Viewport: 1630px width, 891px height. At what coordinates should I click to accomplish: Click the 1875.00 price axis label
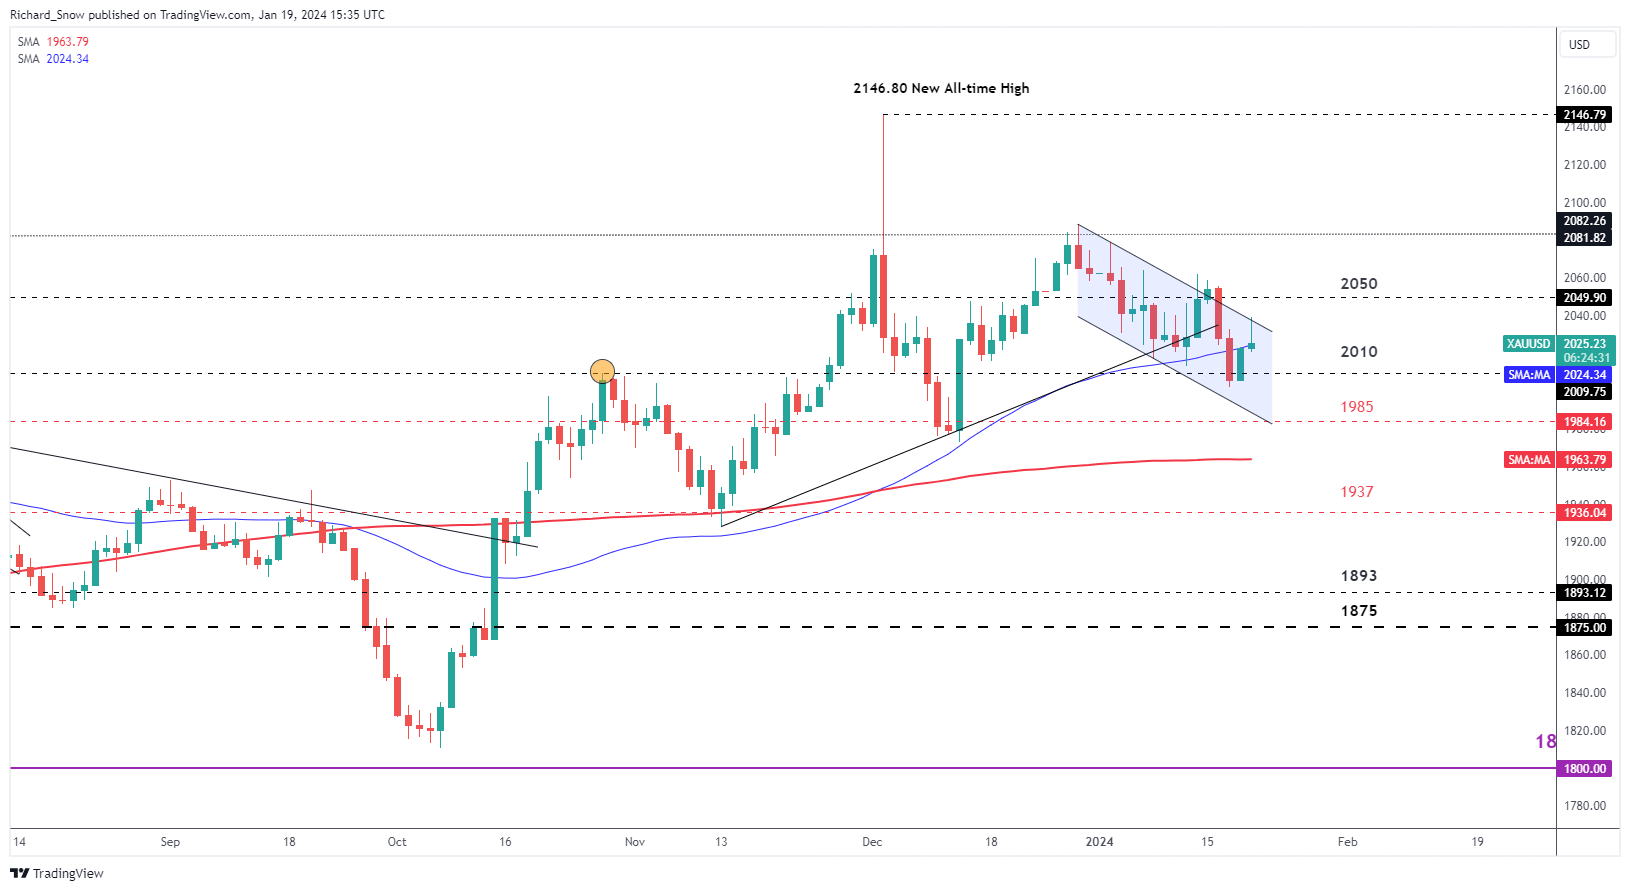(1585, 628)
